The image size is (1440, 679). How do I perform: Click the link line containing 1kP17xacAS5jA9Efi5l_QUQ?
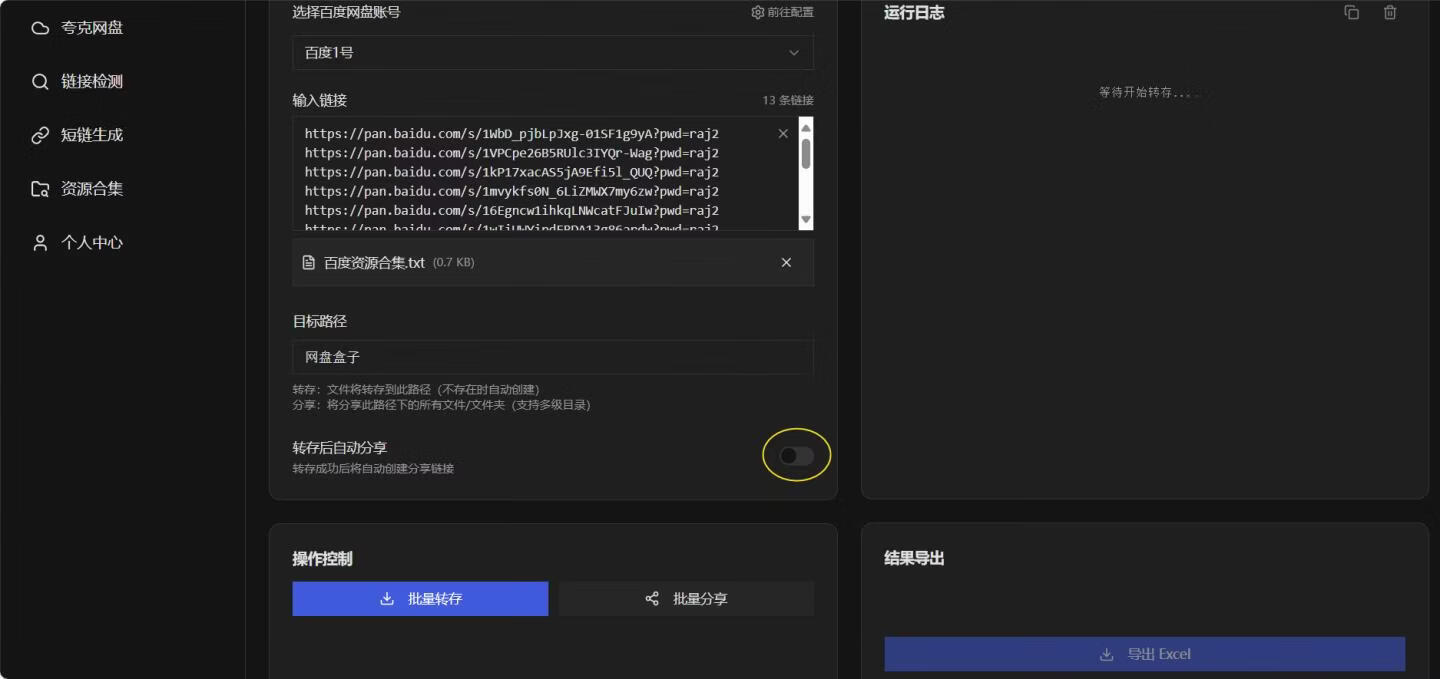click(x=512, y=172)
